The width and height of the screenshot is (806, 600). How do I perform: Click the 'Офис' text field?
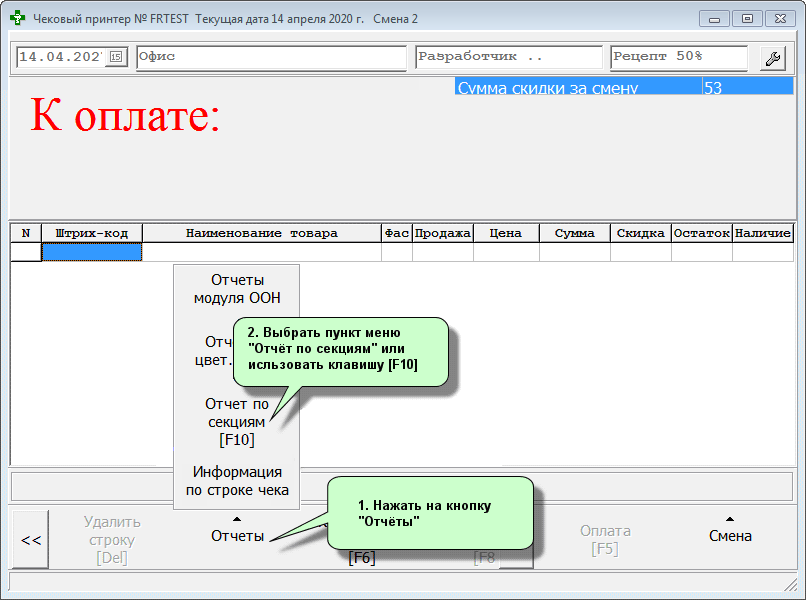[270, 57]
